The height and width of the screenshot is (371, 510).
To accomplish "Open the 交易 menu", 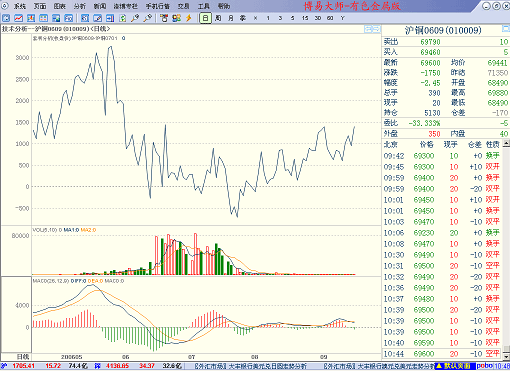I will click(x=183, y=6).
